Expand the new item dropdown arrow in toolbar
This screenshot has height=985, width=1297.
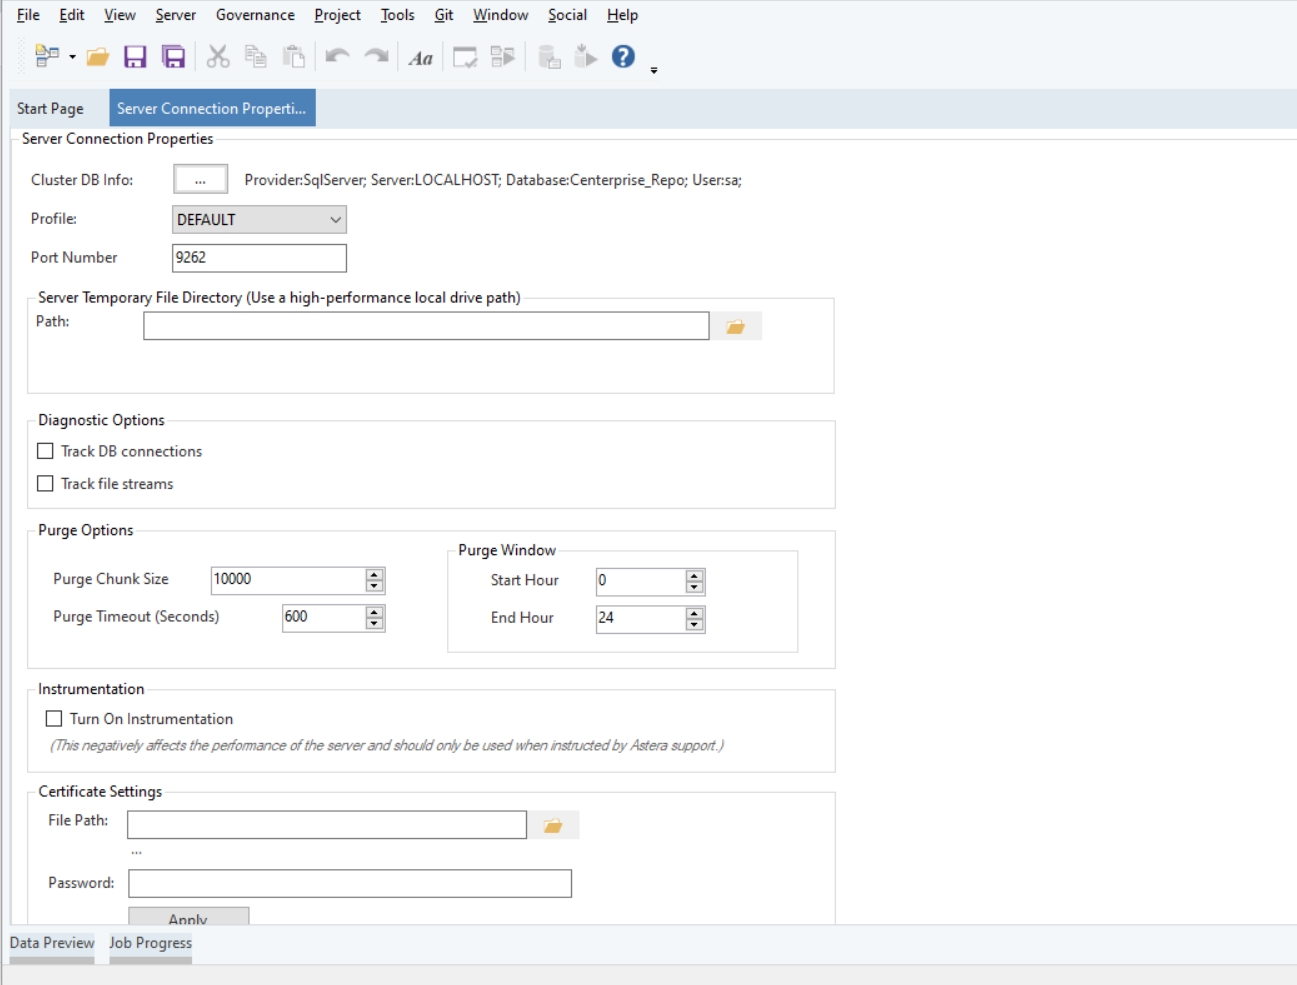pos(72,58)
